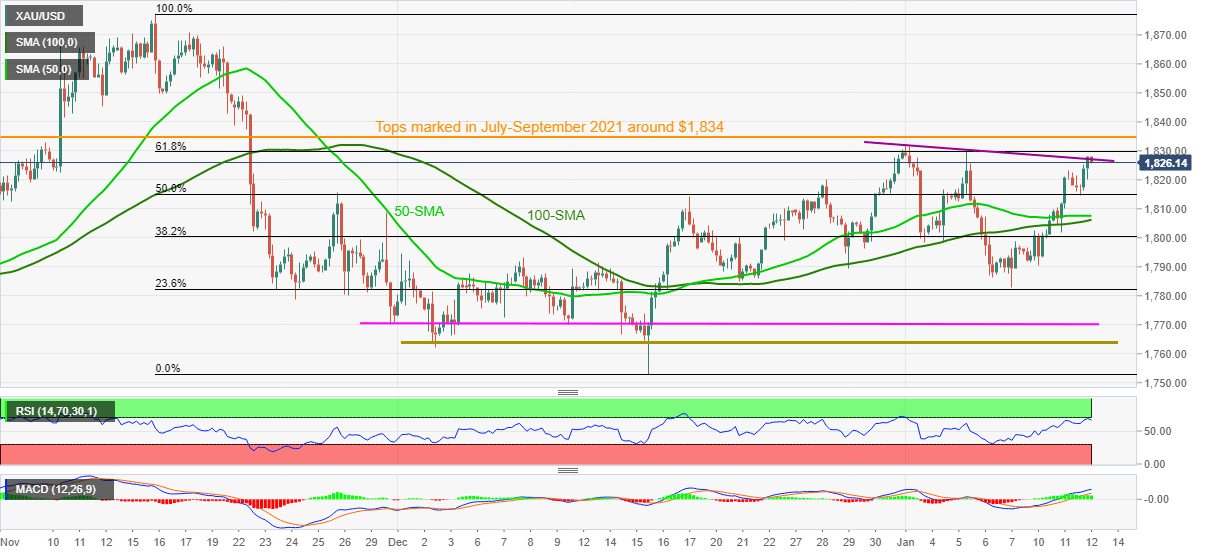Click the Jan date on time axis
Screen dimensions: 1207x555
click(x=905, y=541)
